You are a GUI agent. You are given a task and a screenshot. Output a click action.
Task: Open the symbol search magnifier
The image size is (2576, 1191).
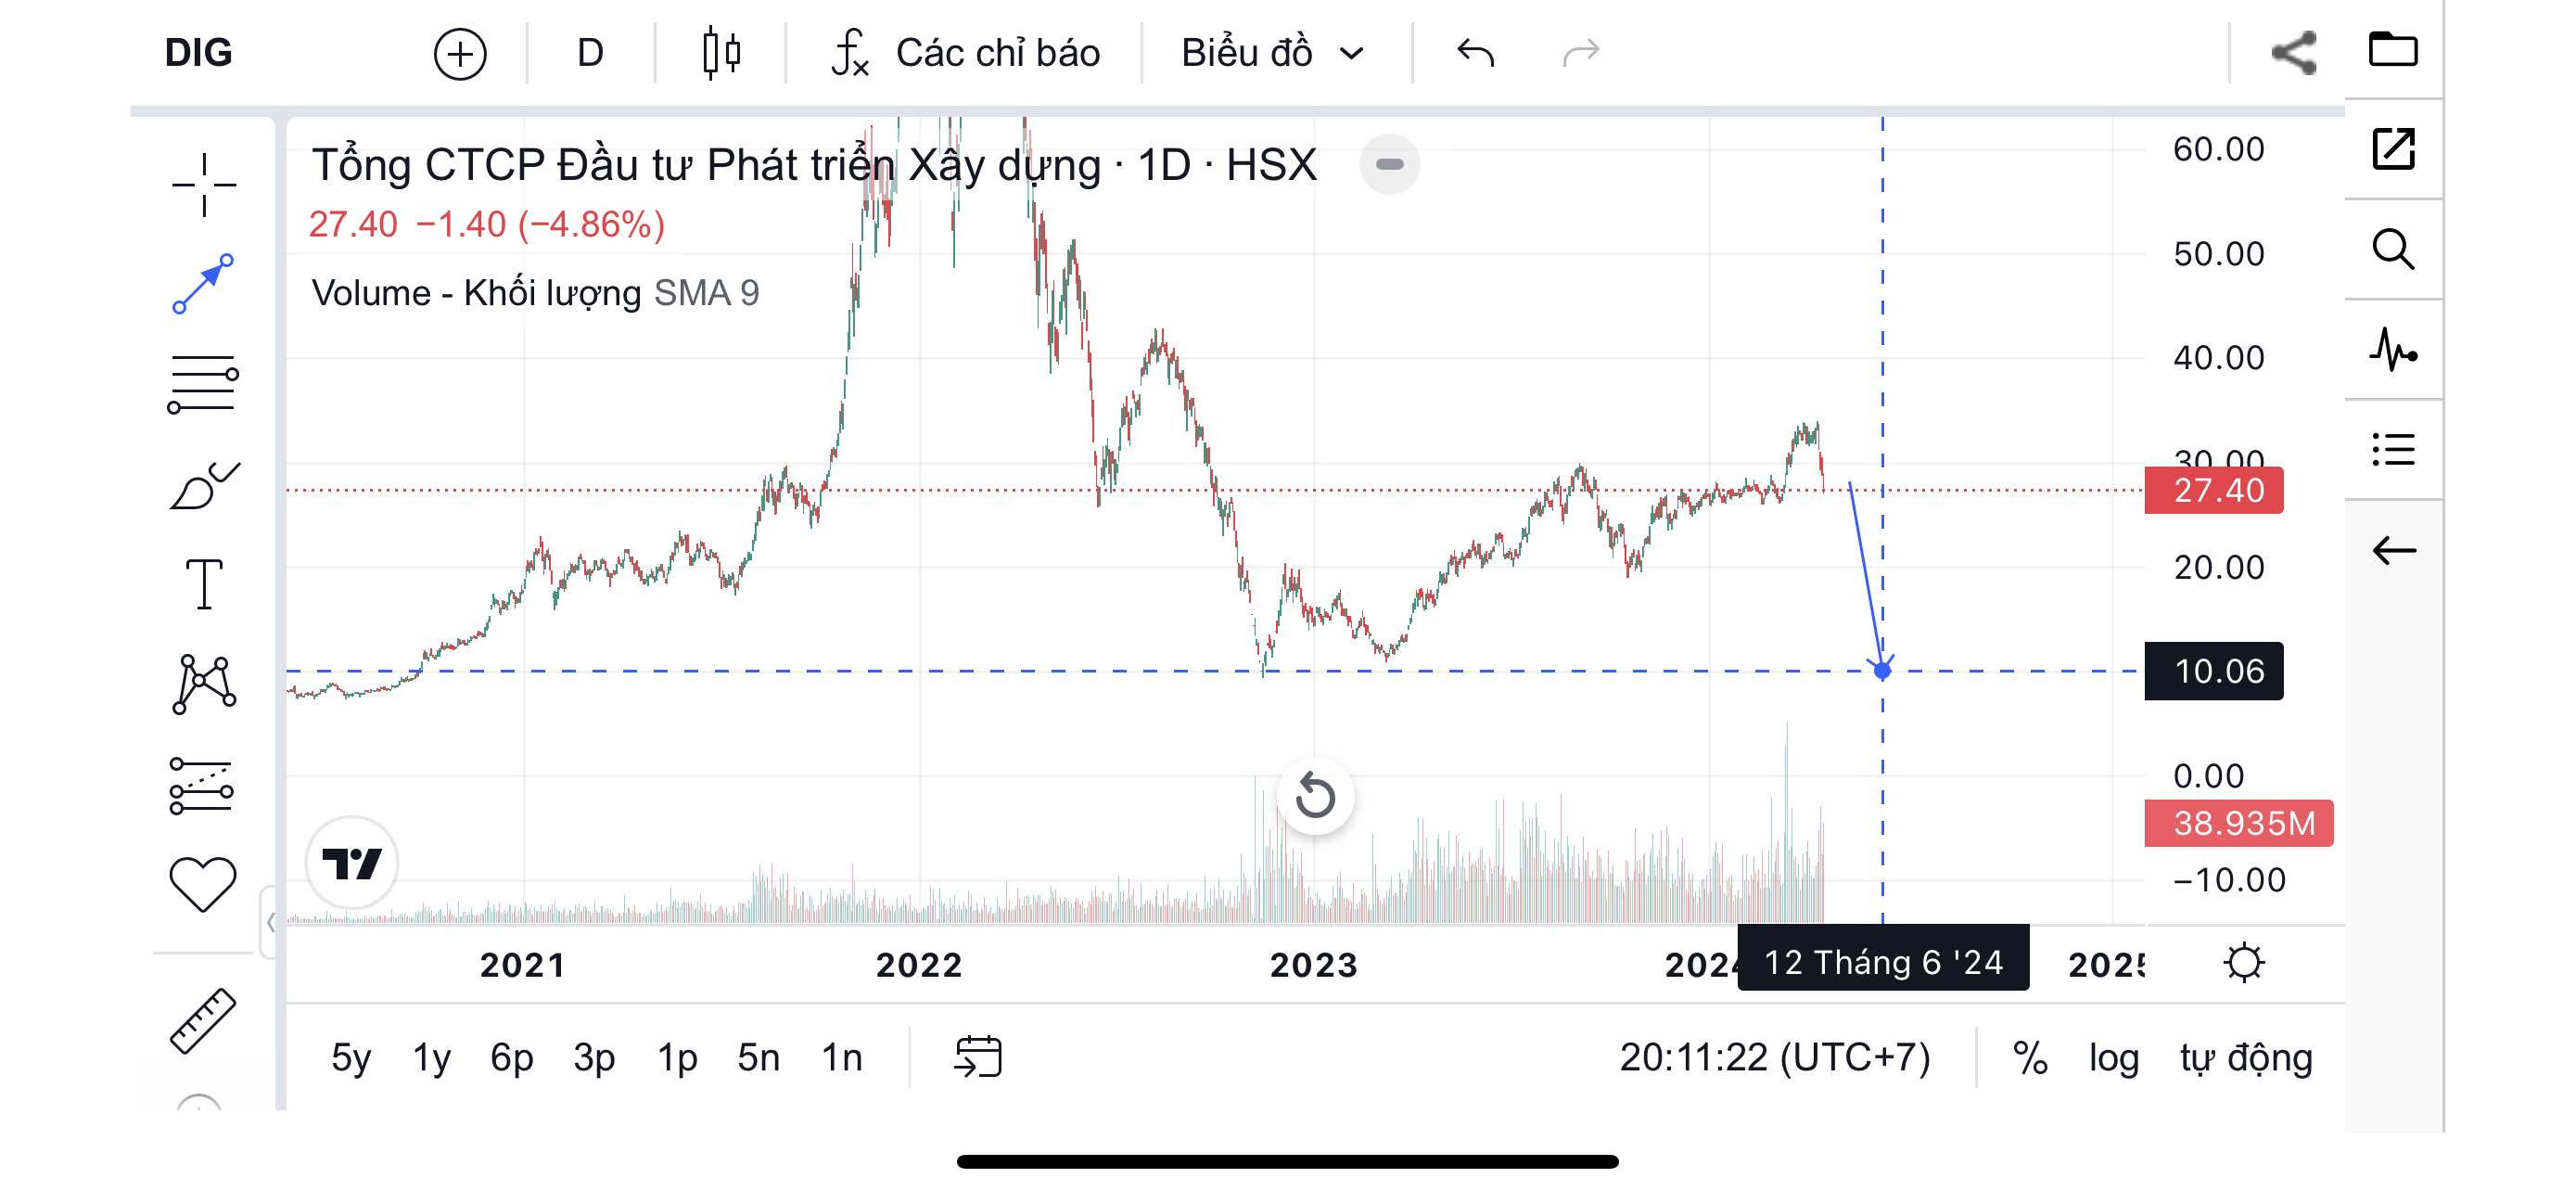[2393, 250]
